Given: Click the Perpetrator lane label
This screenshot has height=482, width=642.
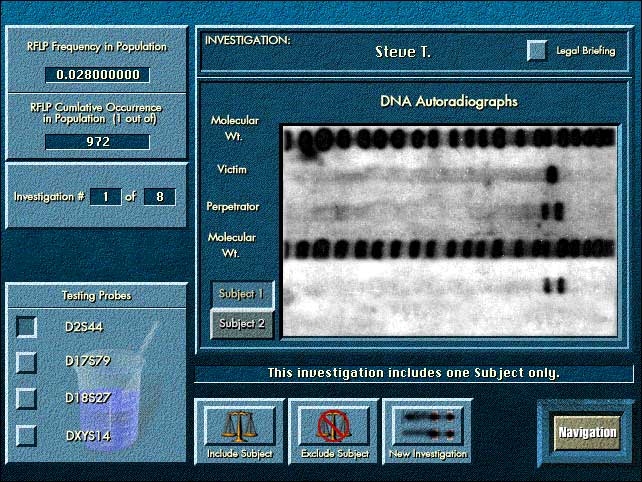Looking at the screenshot, I should [x=233, y=206].
